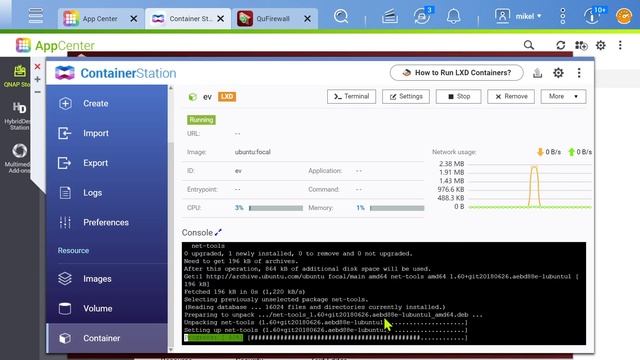The image size is (640, 360).
Task: Open the Import menu item
Action: coord(107,133)
